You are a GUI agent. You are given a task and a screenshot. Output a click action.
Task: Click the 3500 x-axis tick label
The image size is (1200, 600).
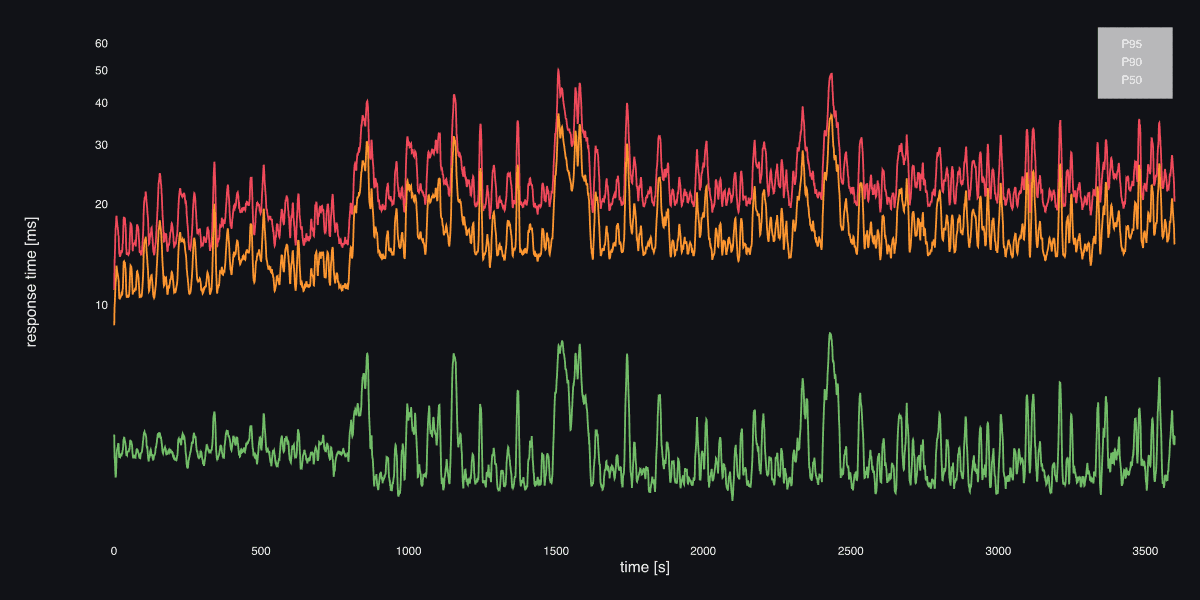click(x=1146, y=551)
